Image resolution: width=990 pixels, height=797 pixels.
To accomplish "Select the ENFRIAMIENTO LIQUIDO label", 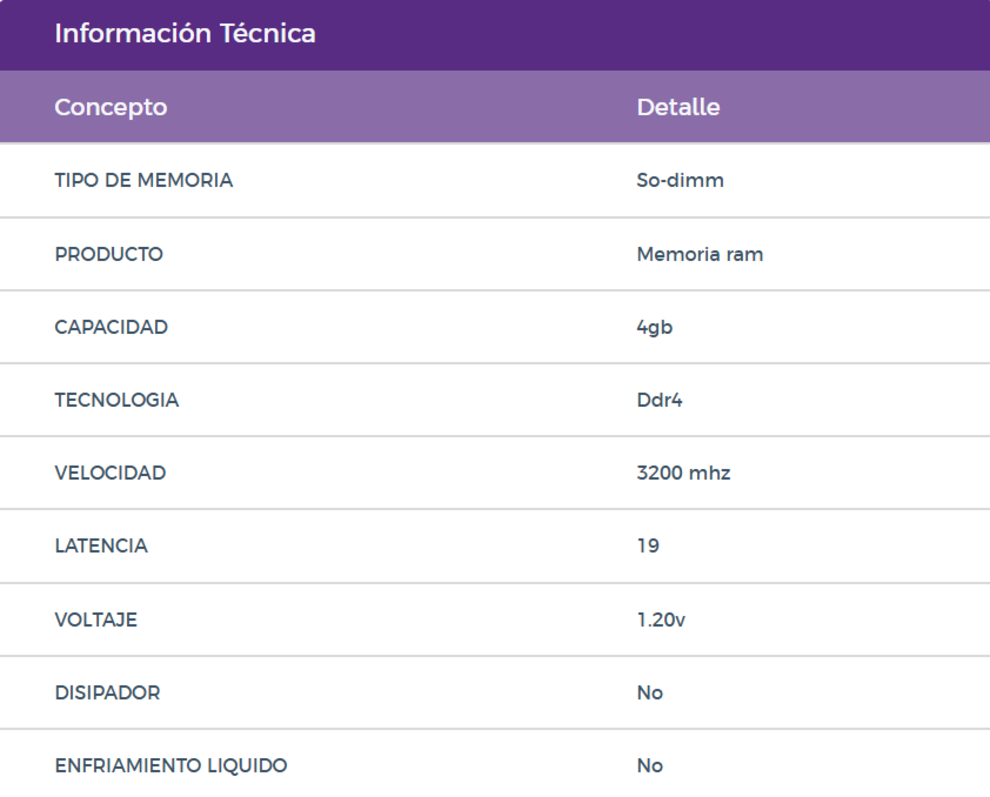I will 171,766.
